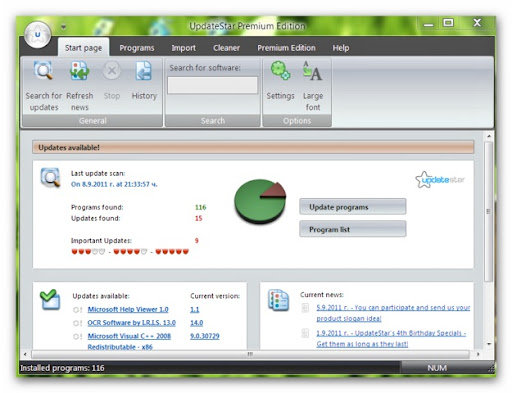Open Microsoft Visual C++ 2008 Redistributable link
The width and height of the screenshot is (512, 393).
(x=129, y=341)
